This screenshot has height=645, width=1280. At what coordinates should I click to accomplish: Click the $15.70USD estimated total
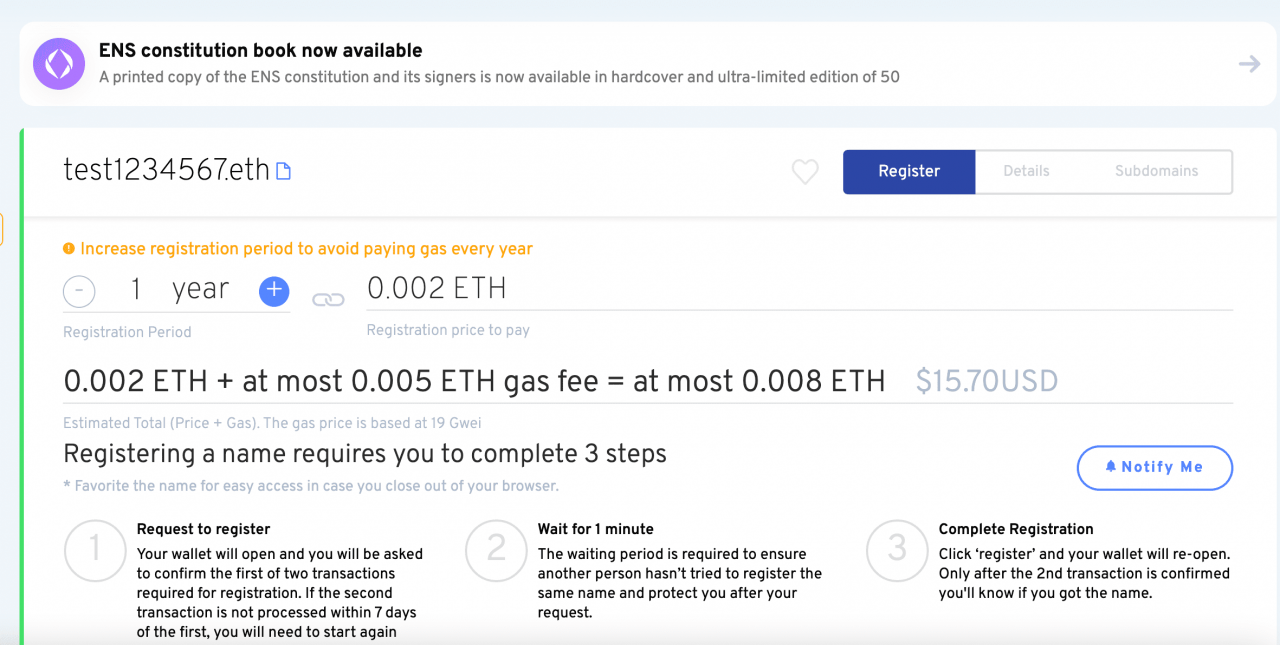(x=986, y=381)
